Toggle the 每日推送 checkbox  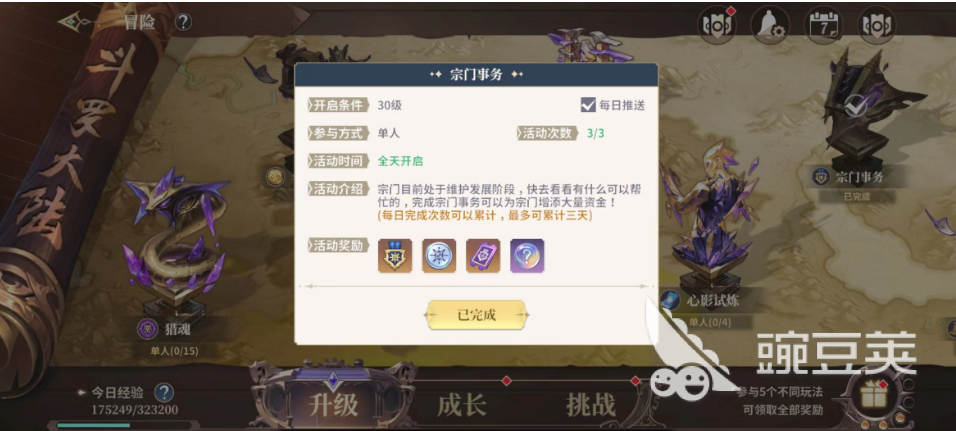click(x=588, y=105)
